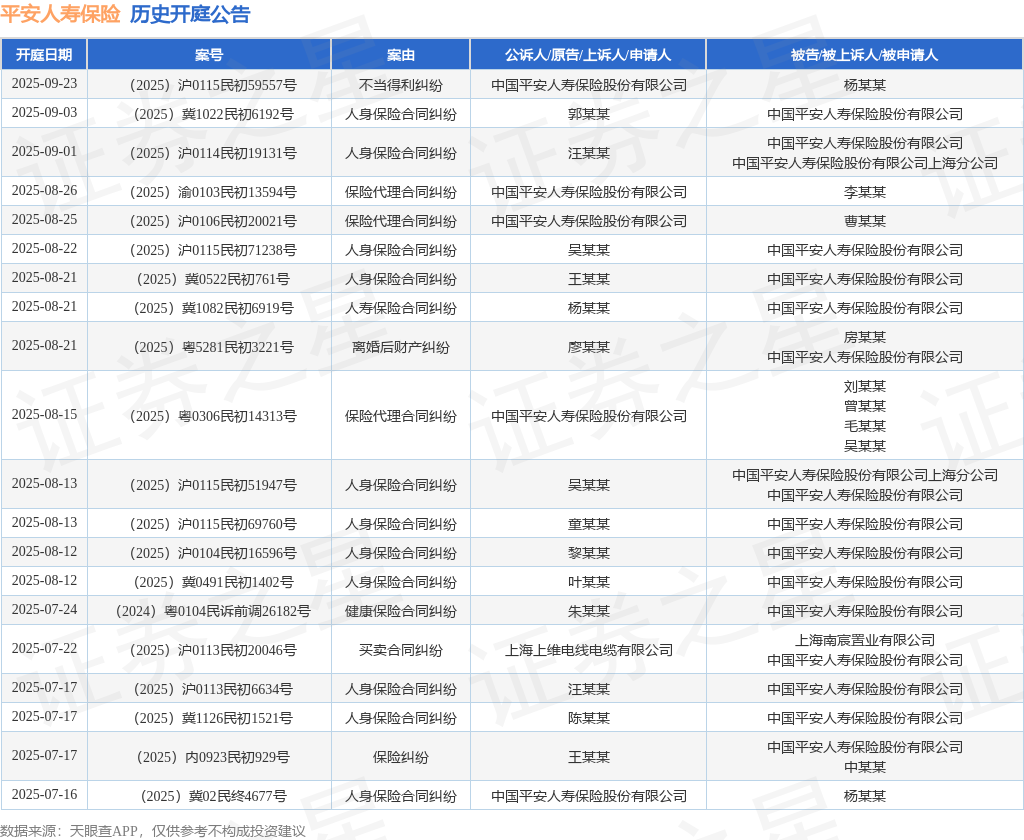The height and width of the screenshot is (840, 1024).
Task: Click defendant 上海南宸置业有限公司
Action: [865, 641]
